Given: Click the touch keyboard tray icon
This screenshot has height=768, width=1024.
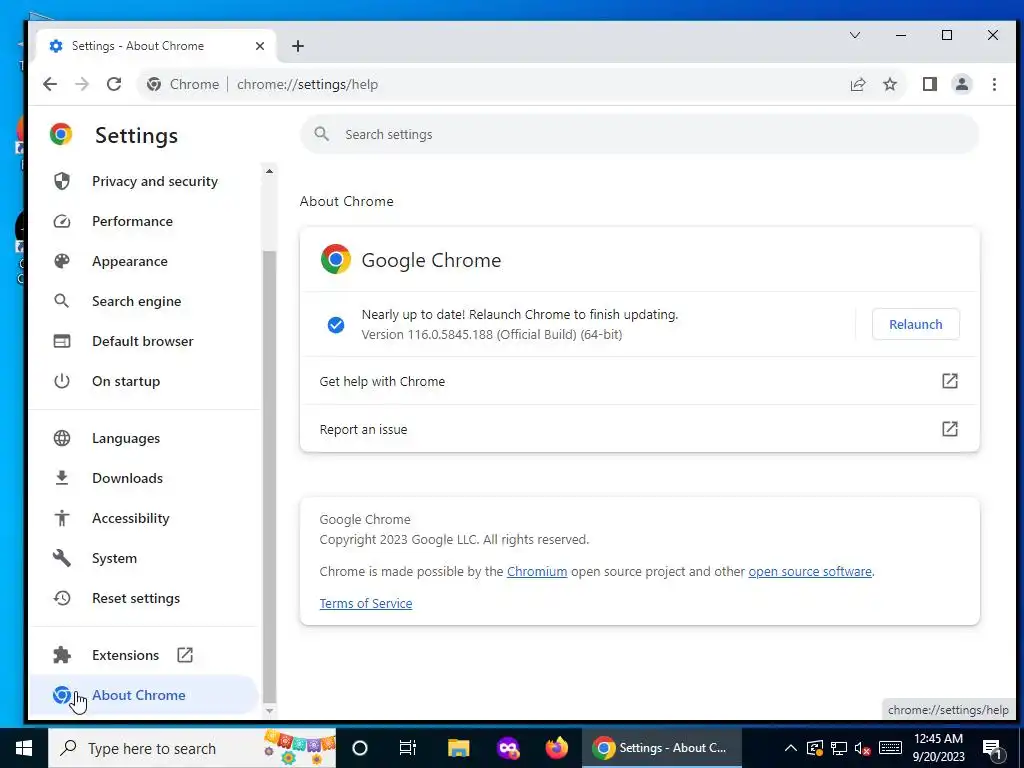Looking at the screenshot, I should pos(890,748).
